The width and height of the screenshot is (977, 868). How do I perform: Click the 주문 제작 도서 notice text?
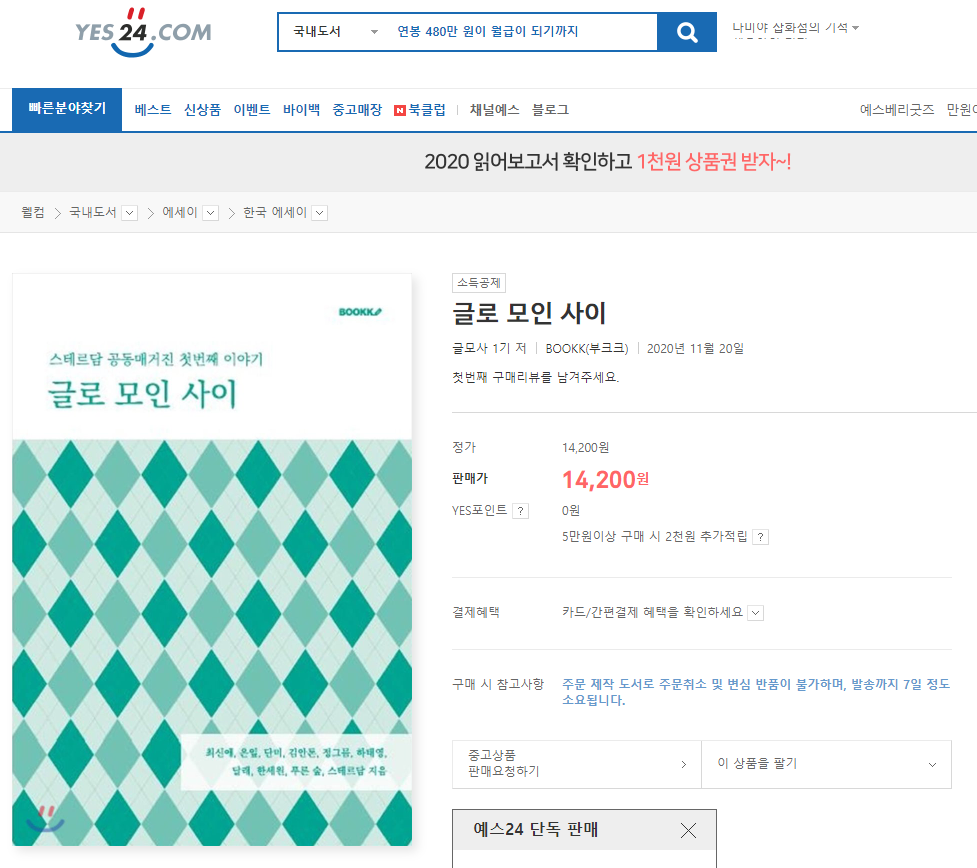pyautogui.click(x=756, y=692)
